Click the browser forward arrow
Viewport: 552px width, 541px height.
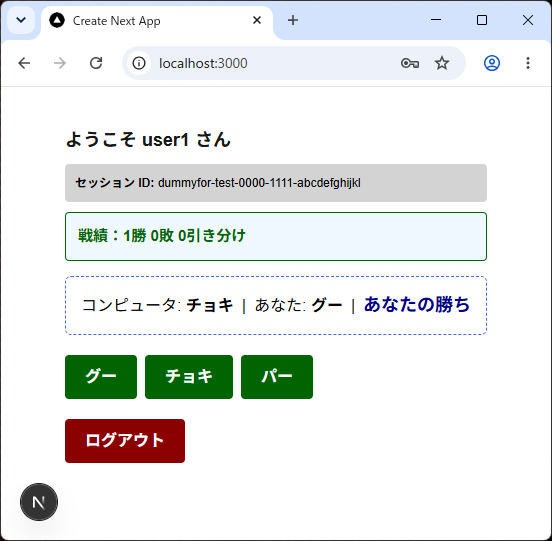(60, 63)
